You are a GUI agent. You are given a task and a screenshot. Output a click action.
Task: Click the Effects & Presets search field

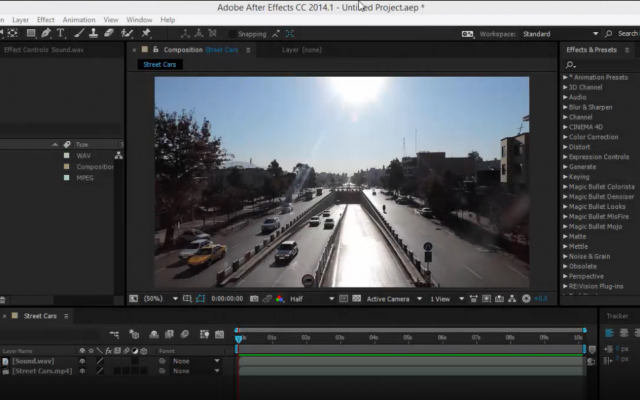coord(602,64)
